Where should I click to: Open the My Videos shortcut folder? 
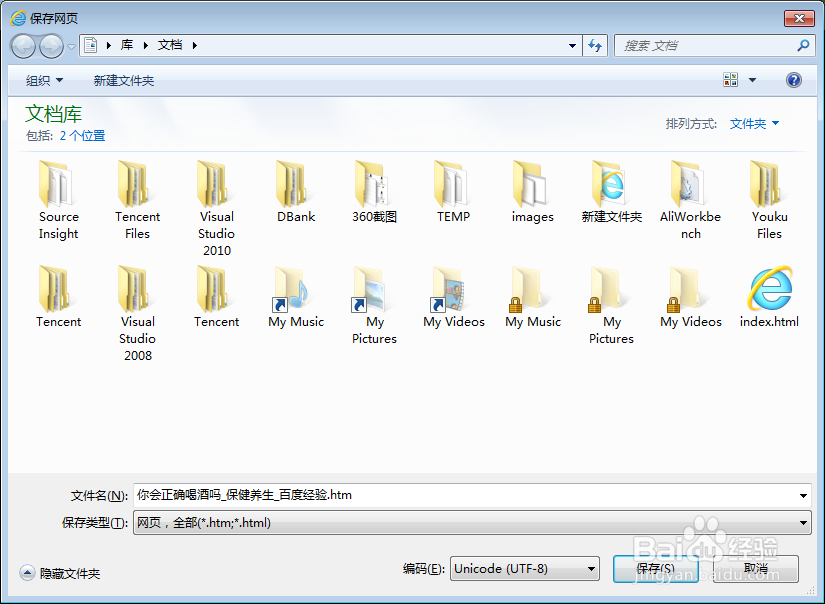(x=454, y=297)
